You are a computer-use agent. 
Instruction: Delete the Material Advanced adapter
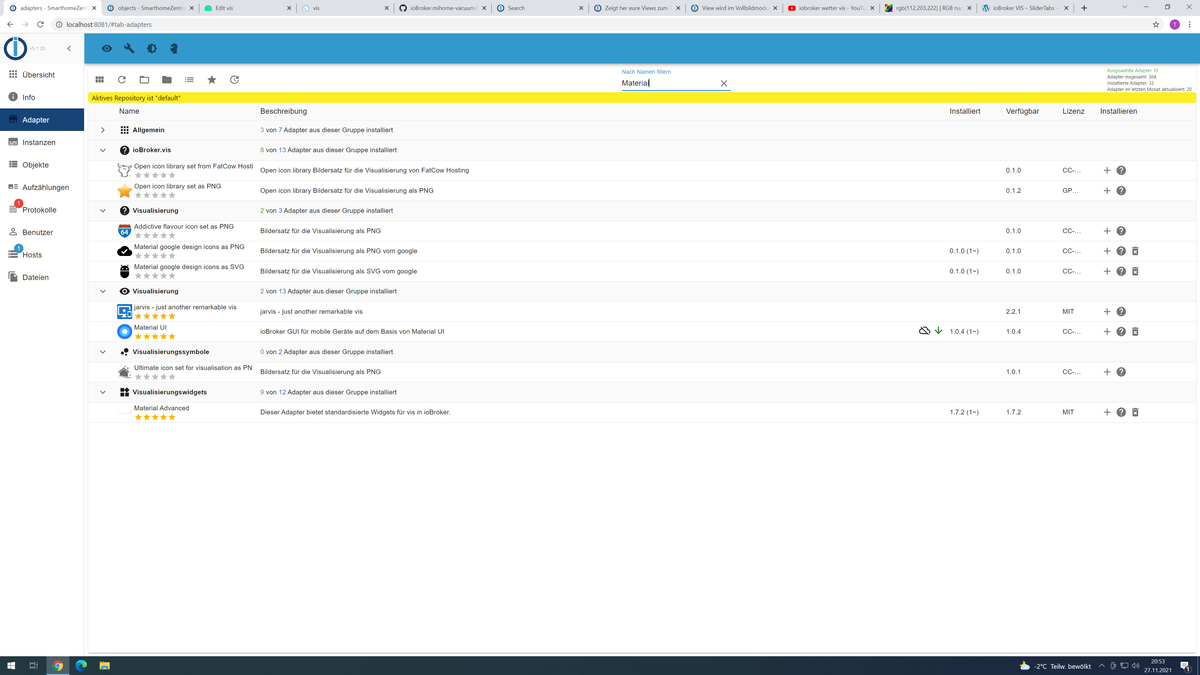[1135, 412]
